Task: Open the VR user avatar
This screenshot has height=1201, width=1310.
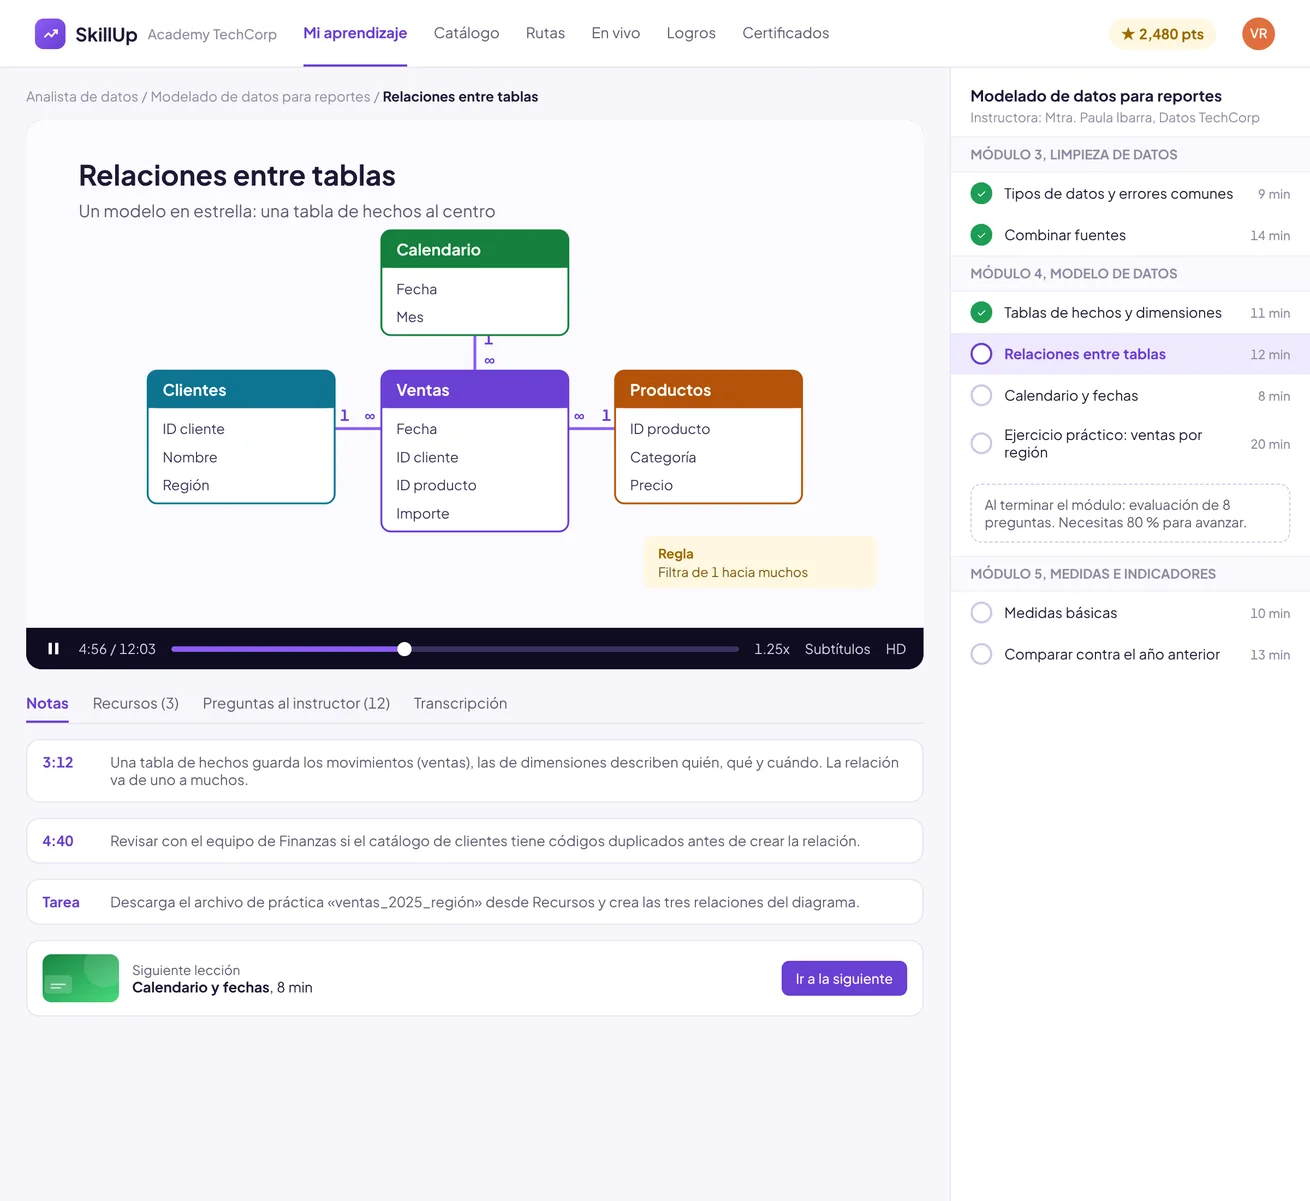Action: tap(1258, 34)
